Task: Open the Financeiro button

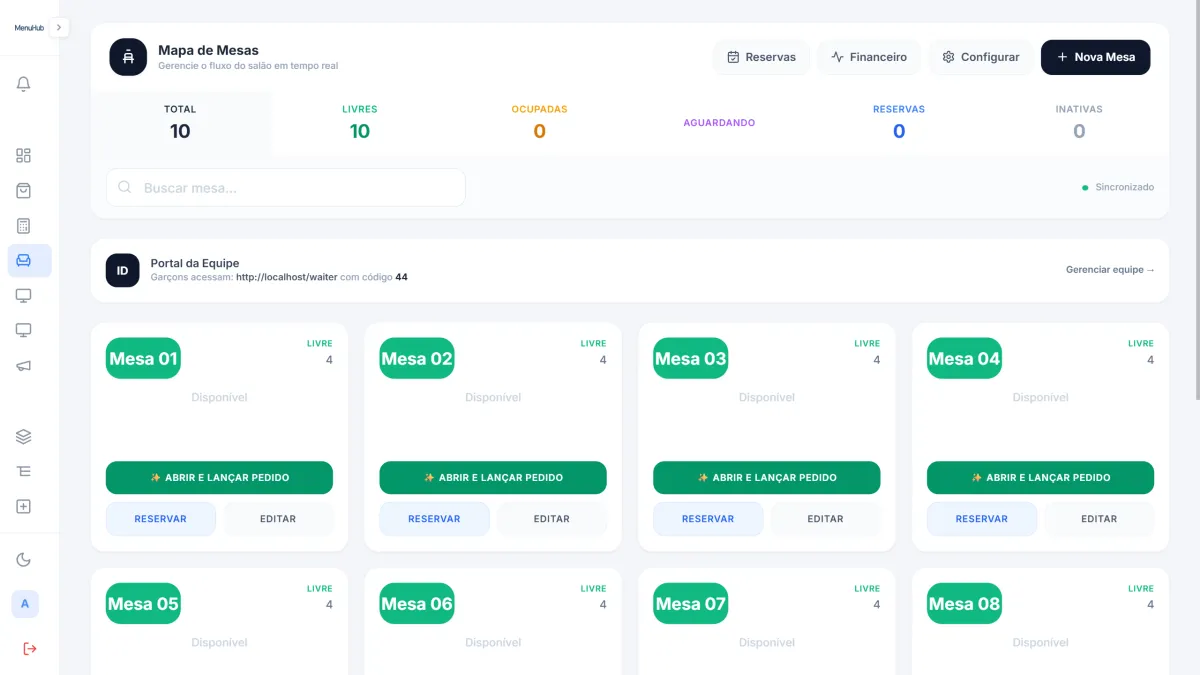Action: pyautogui.click(x=869, y=57)
